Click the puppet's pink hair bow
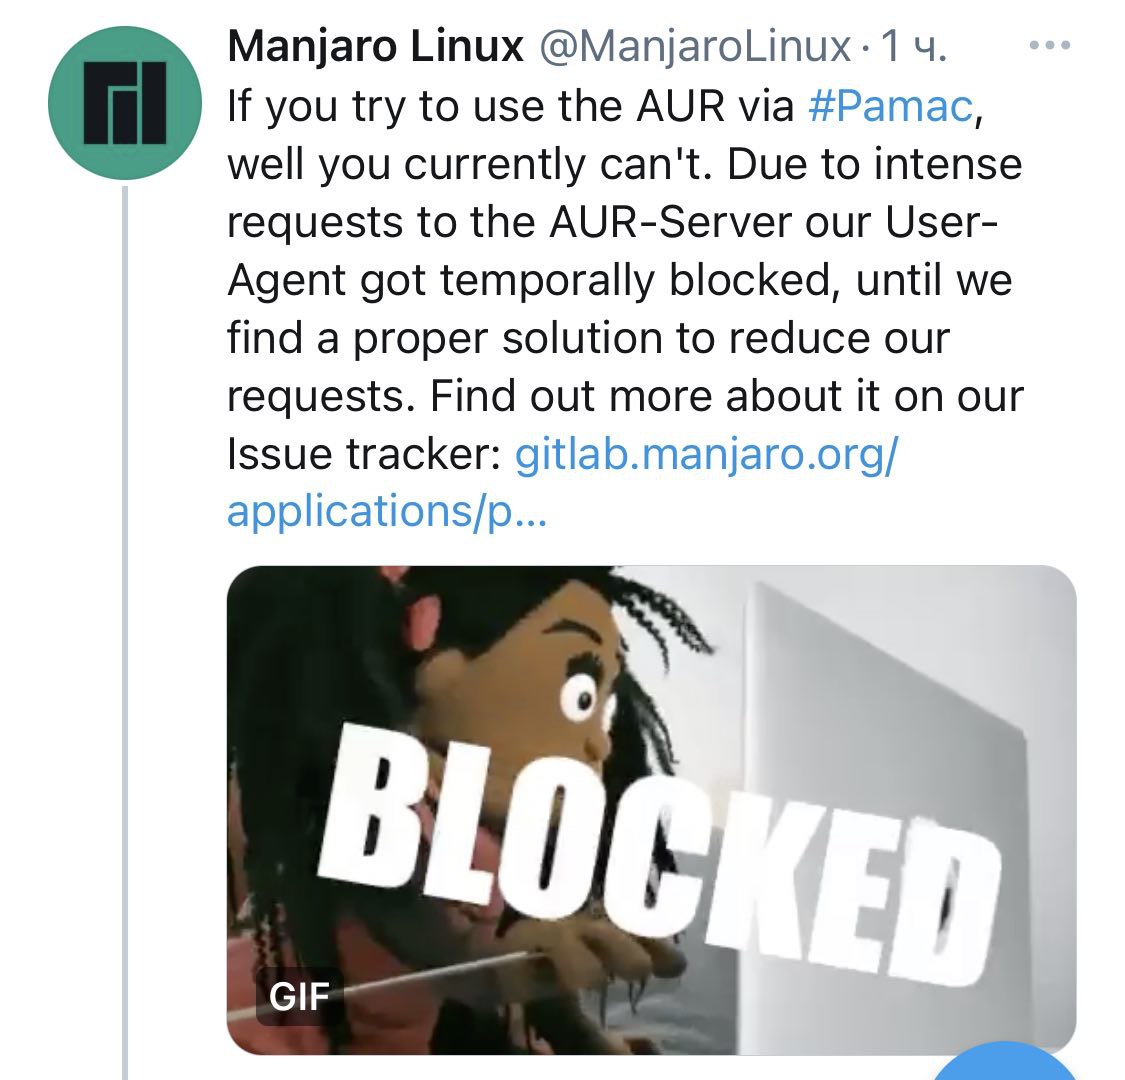The width and height of the screenshot is (1125, 1080). point(420,610)
